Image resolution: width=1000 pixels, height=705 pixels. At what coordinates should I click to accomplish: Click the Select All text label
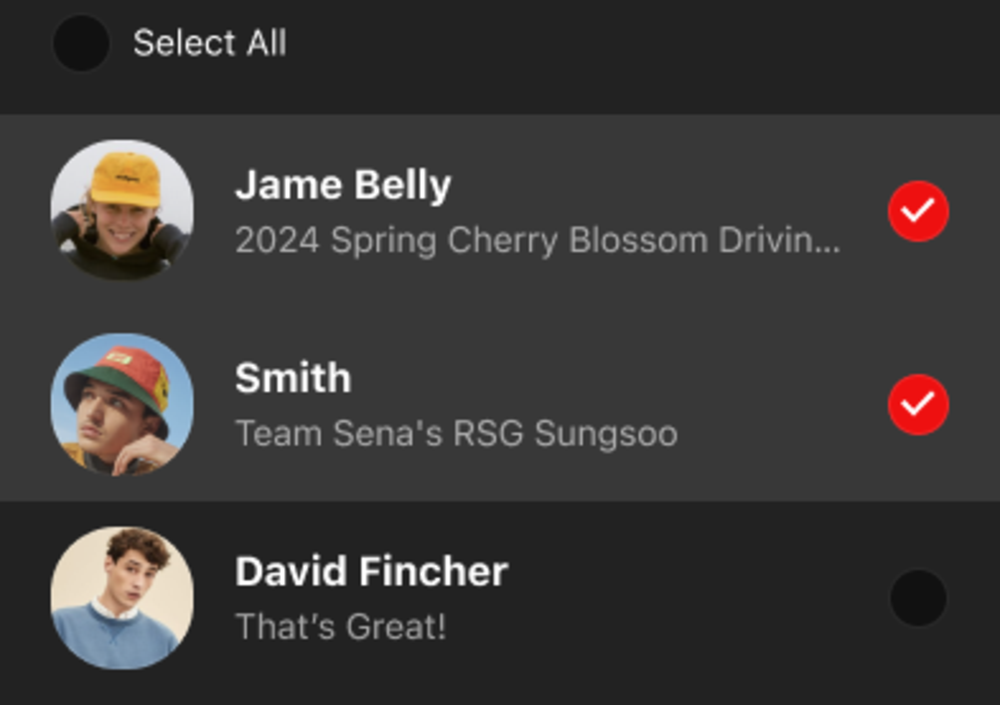209,43
